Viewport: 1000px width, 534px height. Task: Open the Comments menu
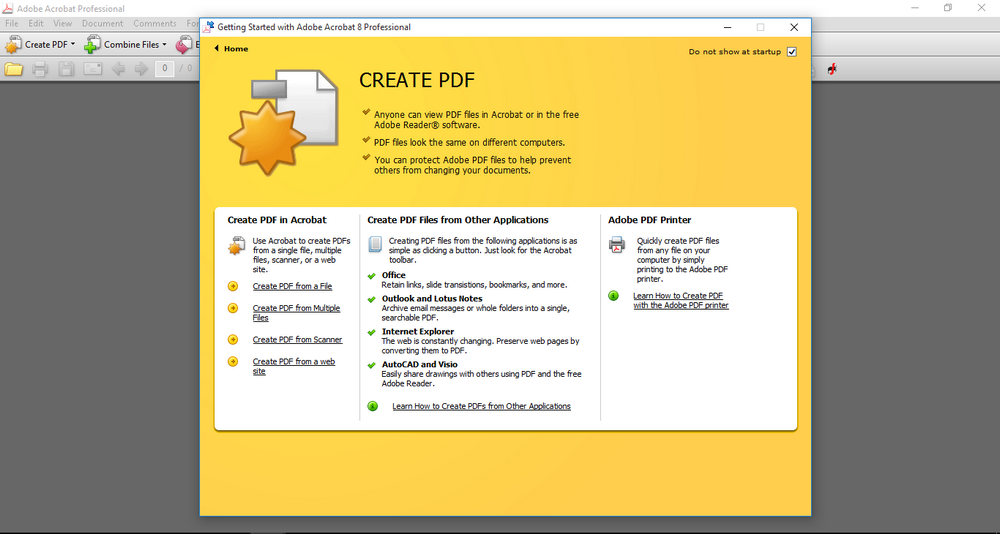click(x=154, y=24)
